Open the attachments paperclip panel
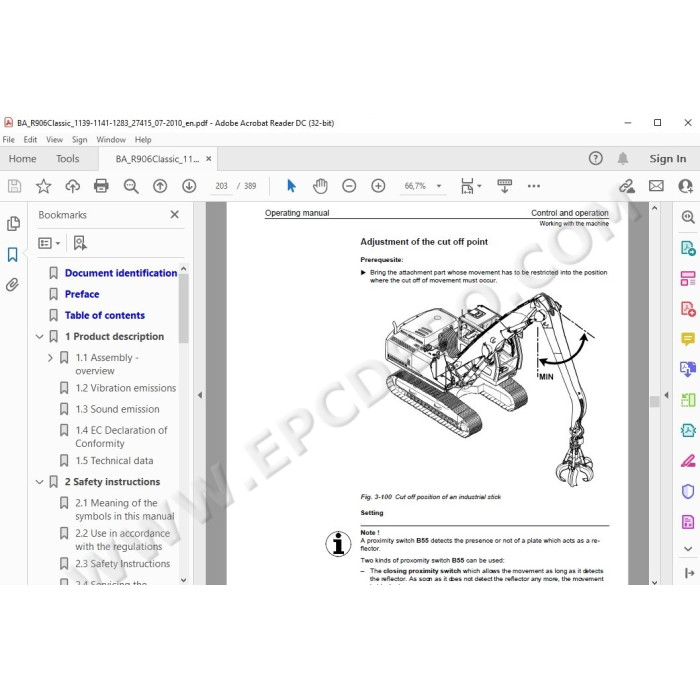 tap(12, 284)
